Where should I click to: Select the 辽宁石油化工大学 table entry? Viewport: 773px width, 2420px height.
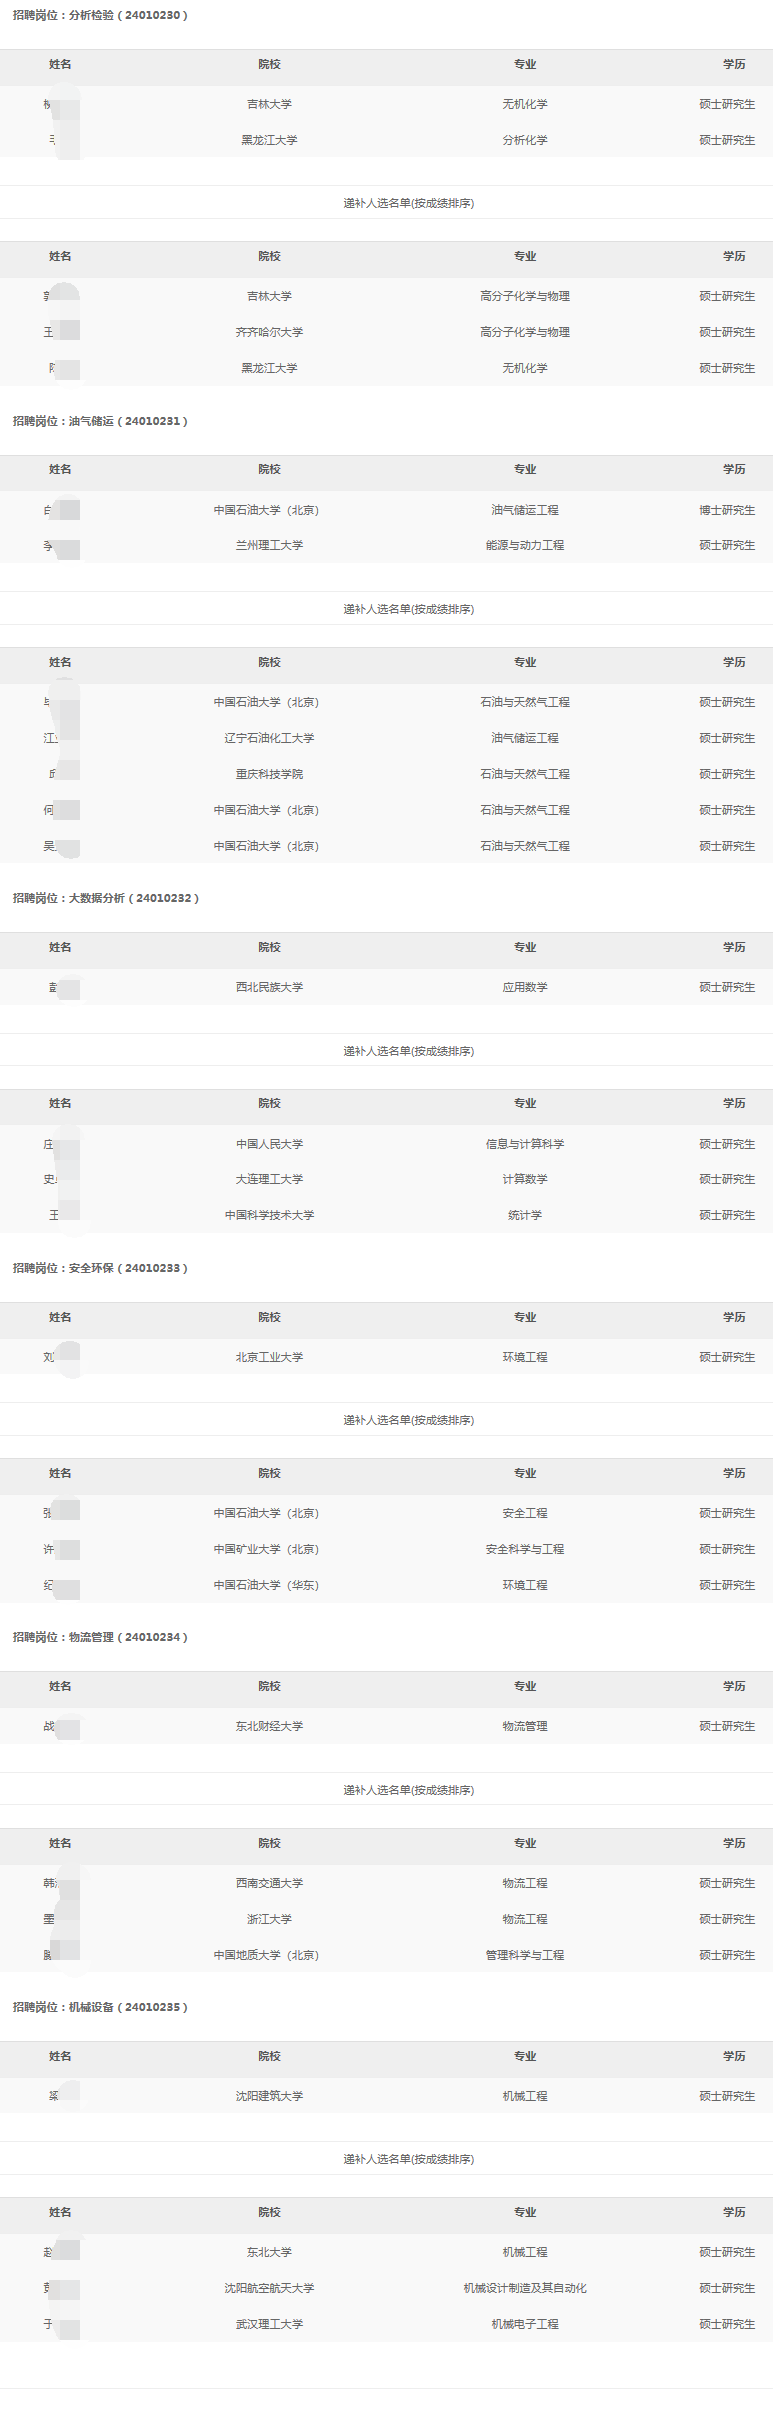(269, 738)
